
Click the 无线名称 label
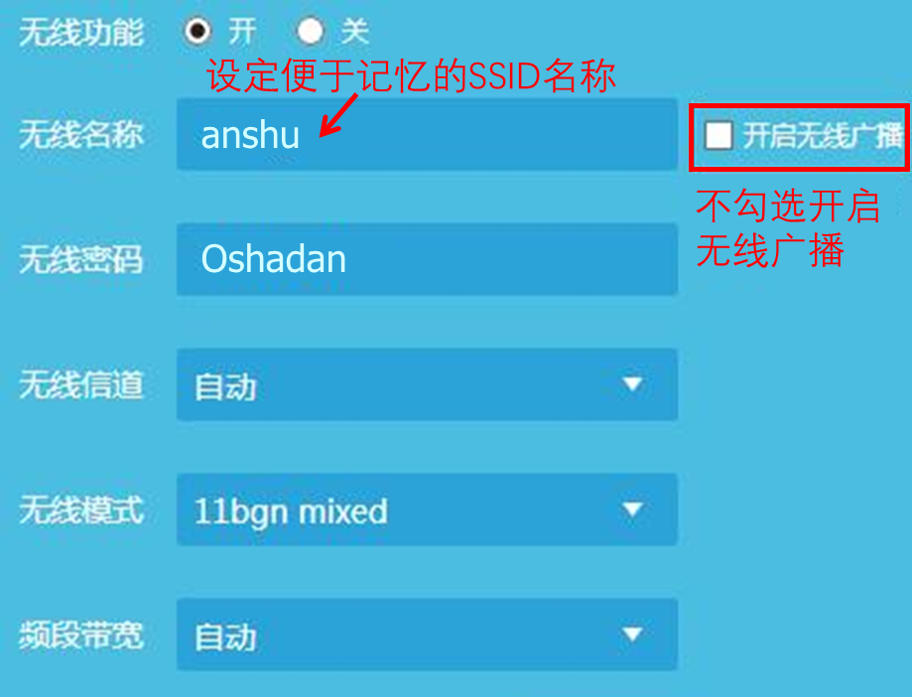pyautogui.click(x=81, y=134)
